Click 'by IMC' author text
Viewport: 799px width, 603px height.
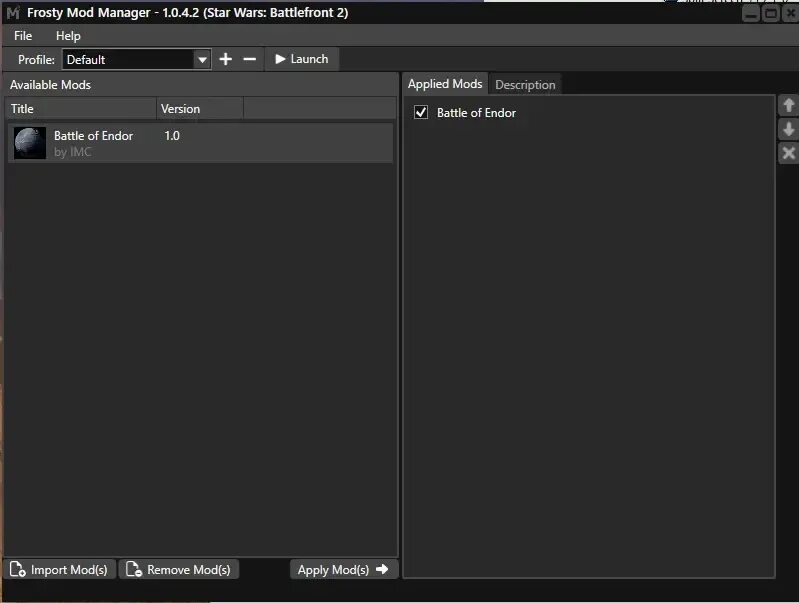coord(73,152)
